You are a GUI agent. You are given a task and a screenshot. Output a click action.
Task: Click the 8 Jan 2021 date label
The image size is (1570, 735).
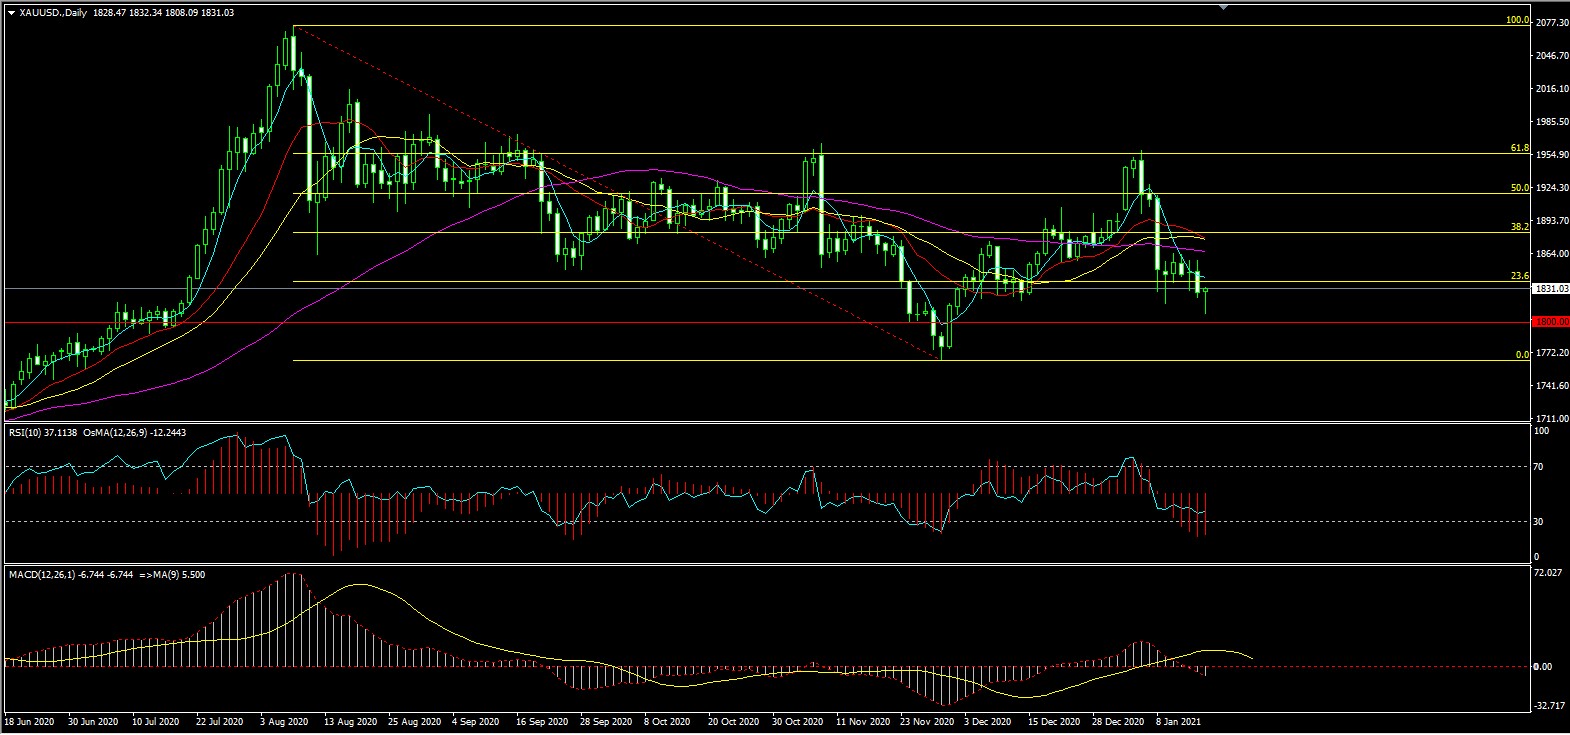pos(1178,722)
